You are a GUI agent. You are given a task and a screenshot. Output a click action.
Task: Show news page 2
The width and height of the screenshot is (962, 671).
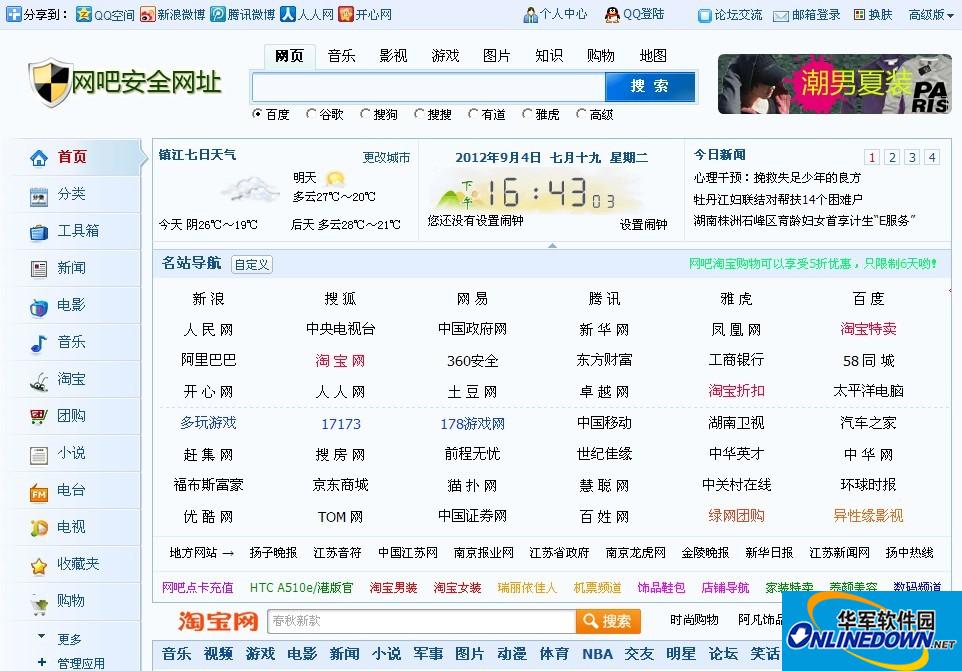pyautogui.click(x=892, y=158)
